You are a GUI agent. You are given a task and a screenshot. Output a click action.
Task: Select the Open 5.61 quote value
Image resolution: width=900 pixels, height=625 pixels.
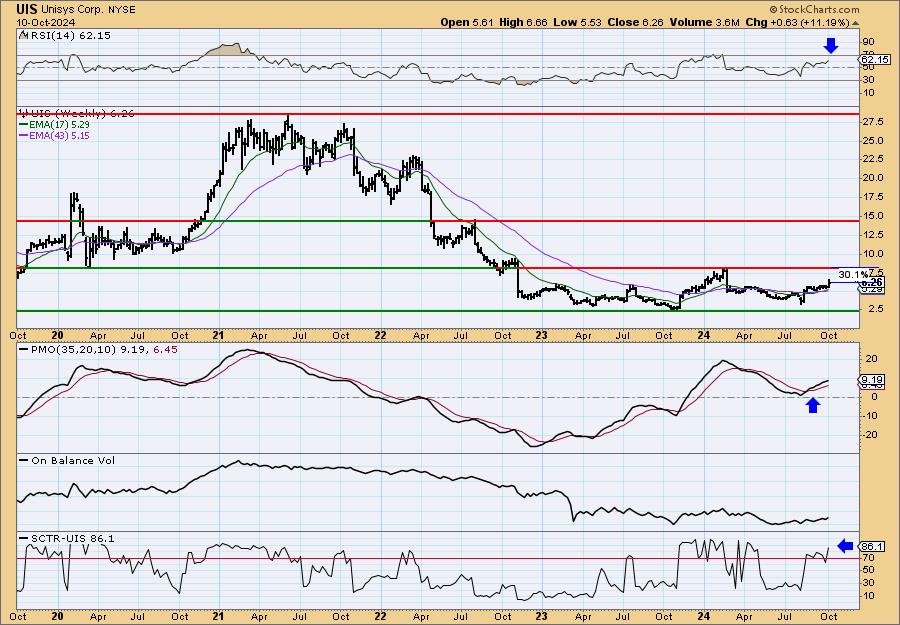pos(466,22)
